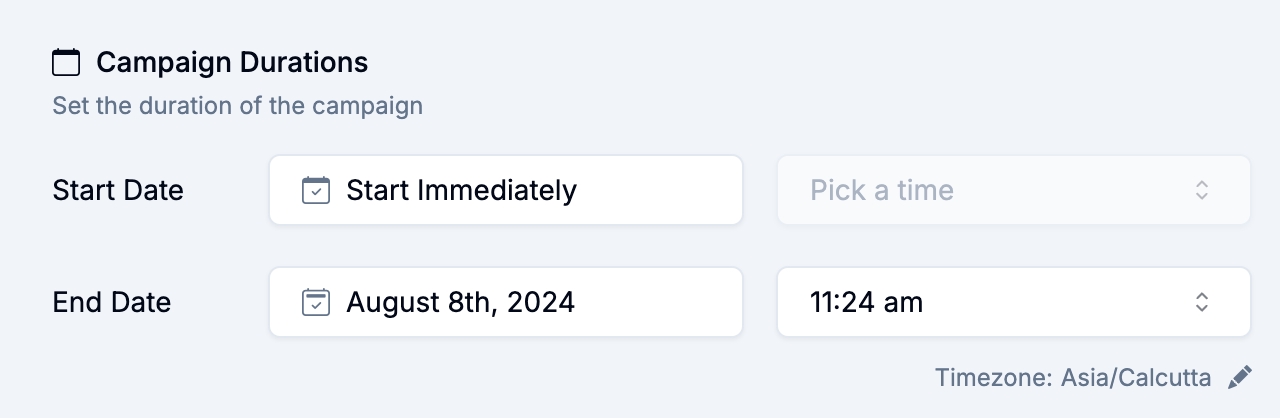Click the 'Start Immediately' text

click(x=461, y=190)
